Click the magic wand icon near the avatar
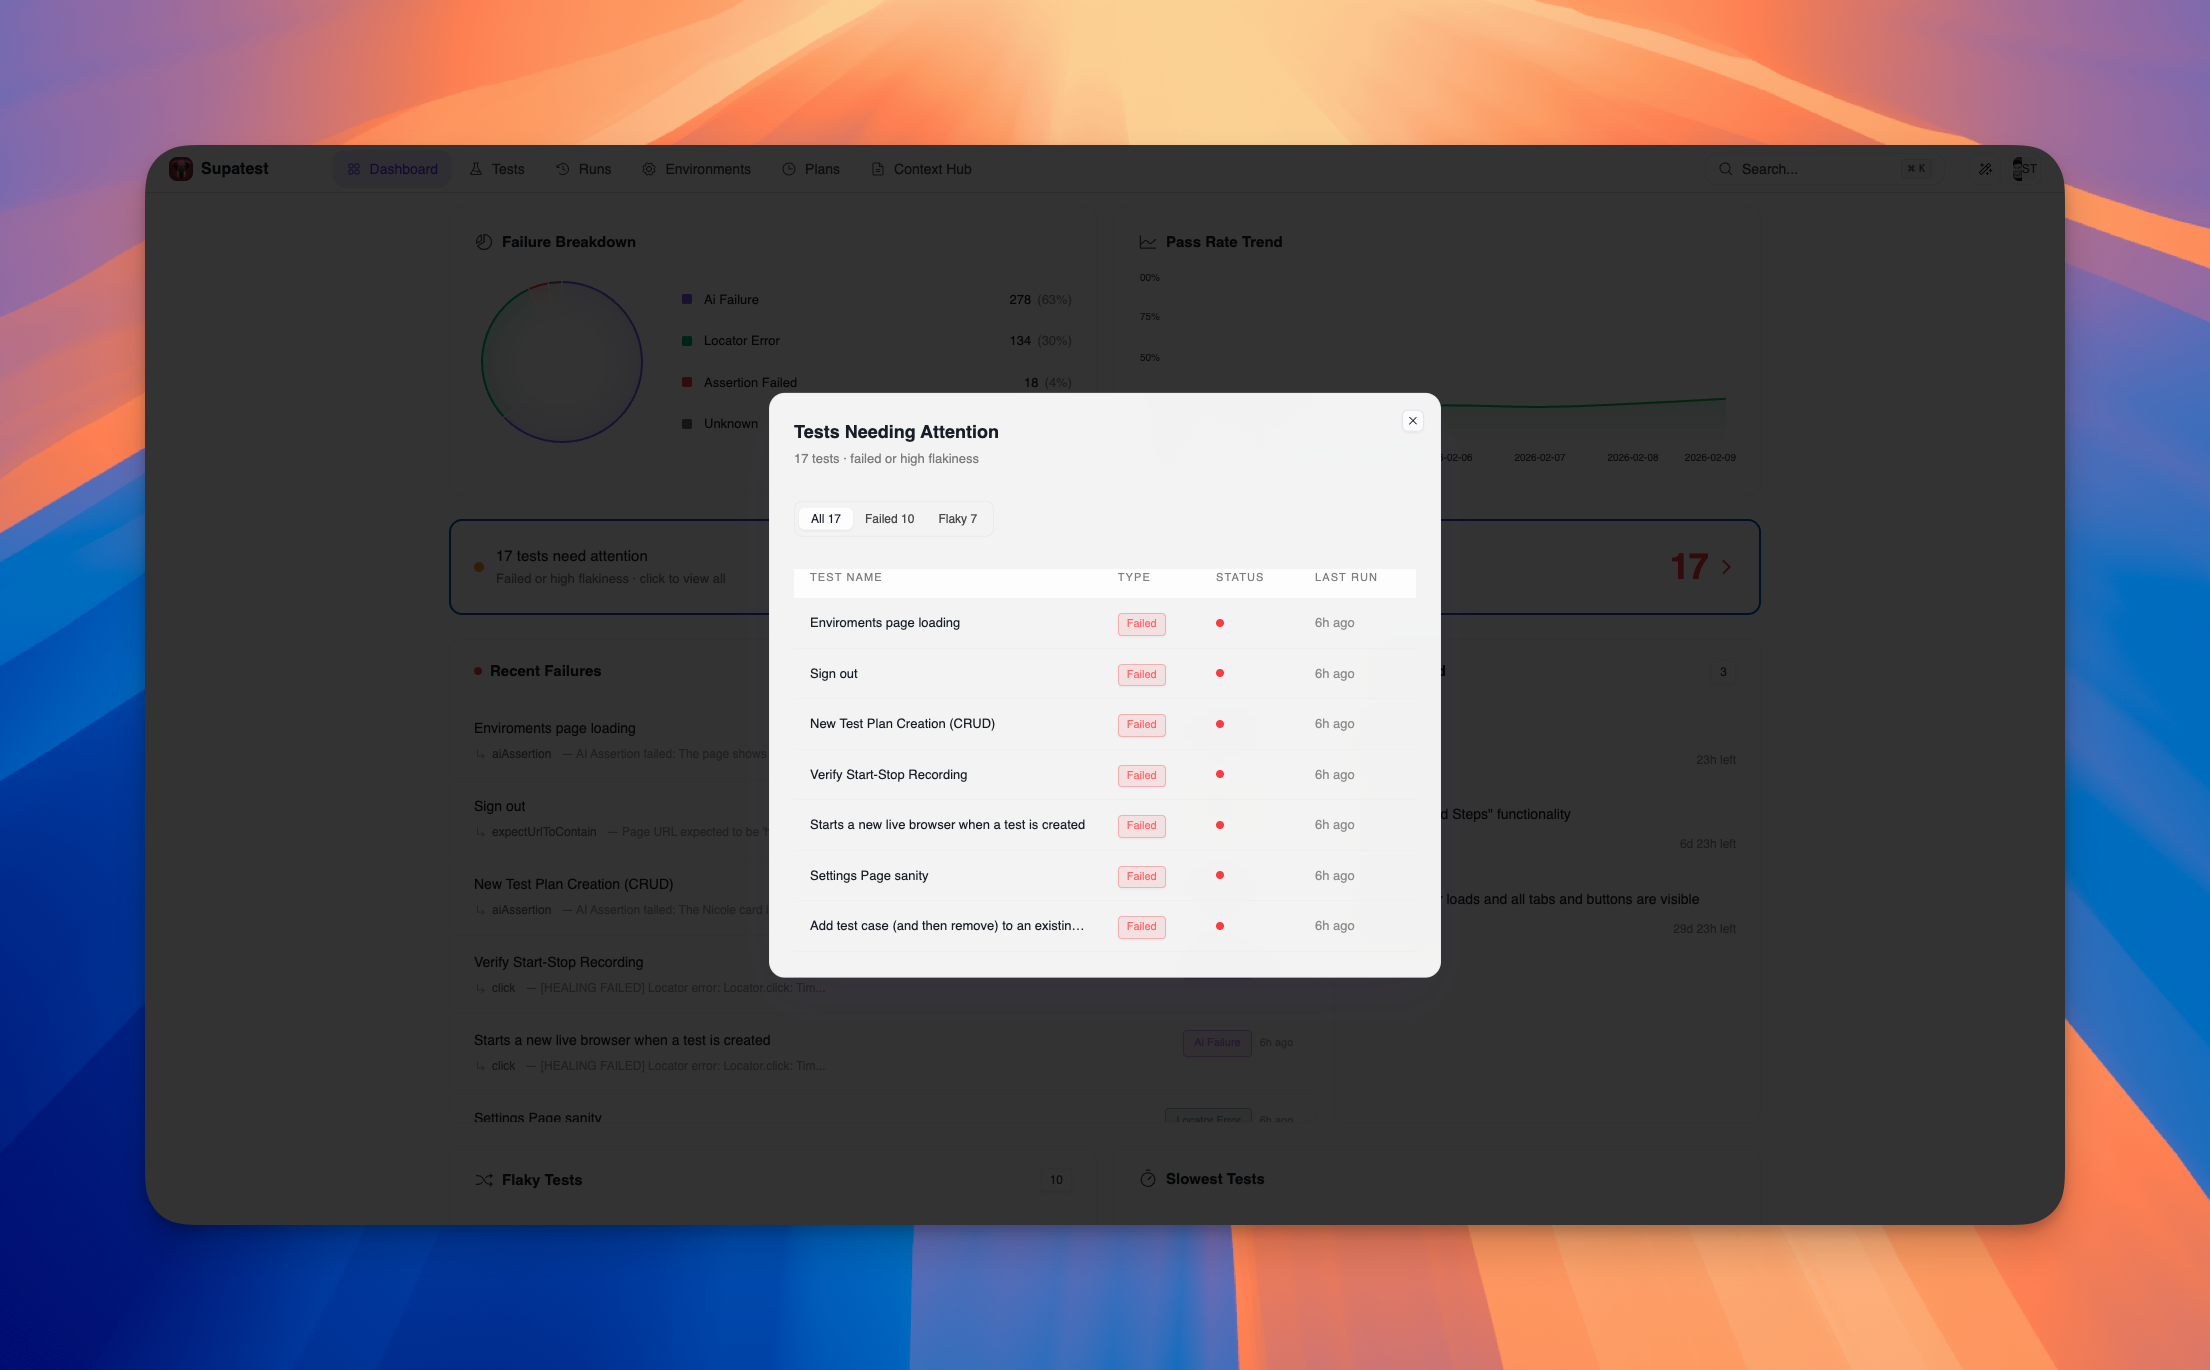 click(x=1985, y=168)
